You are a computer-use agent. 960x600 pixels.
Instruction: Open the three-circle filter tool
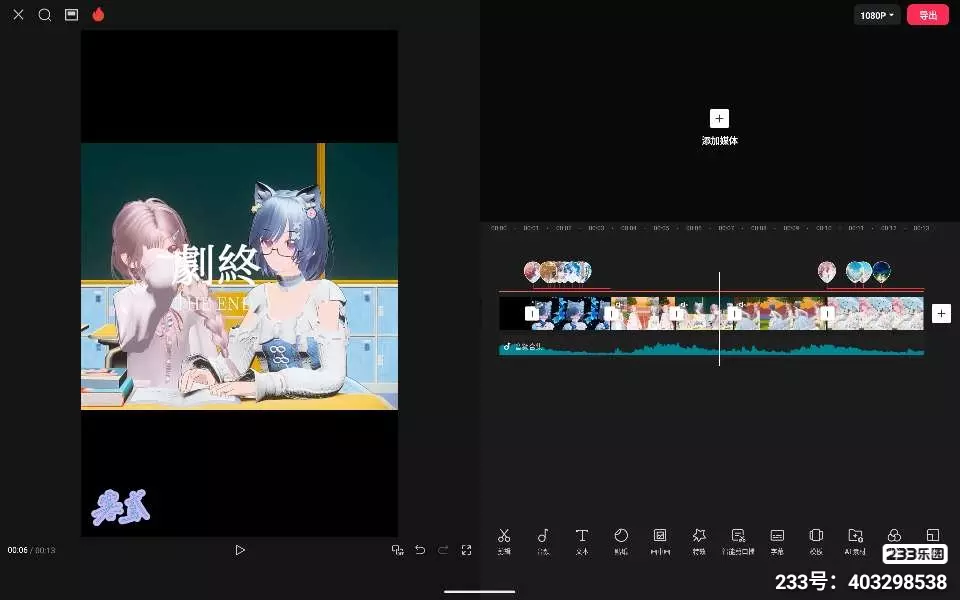point(894,536)
